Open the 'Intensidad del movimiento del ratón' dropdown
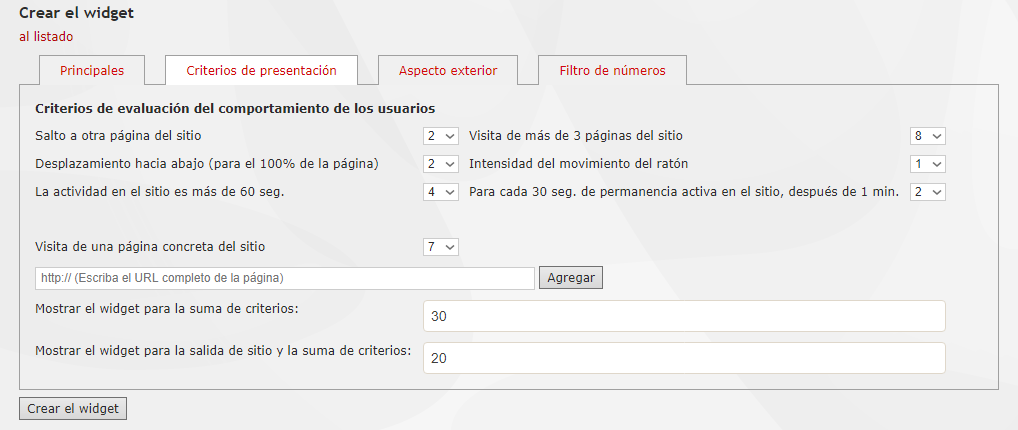Viewport: 1018px width, 430px height. (928, 164)
